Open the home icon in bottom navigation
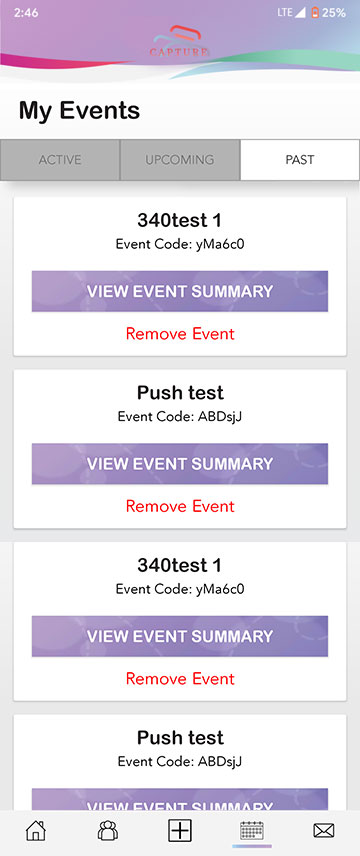This screenshot has width=360, height=856. (36, 831)
